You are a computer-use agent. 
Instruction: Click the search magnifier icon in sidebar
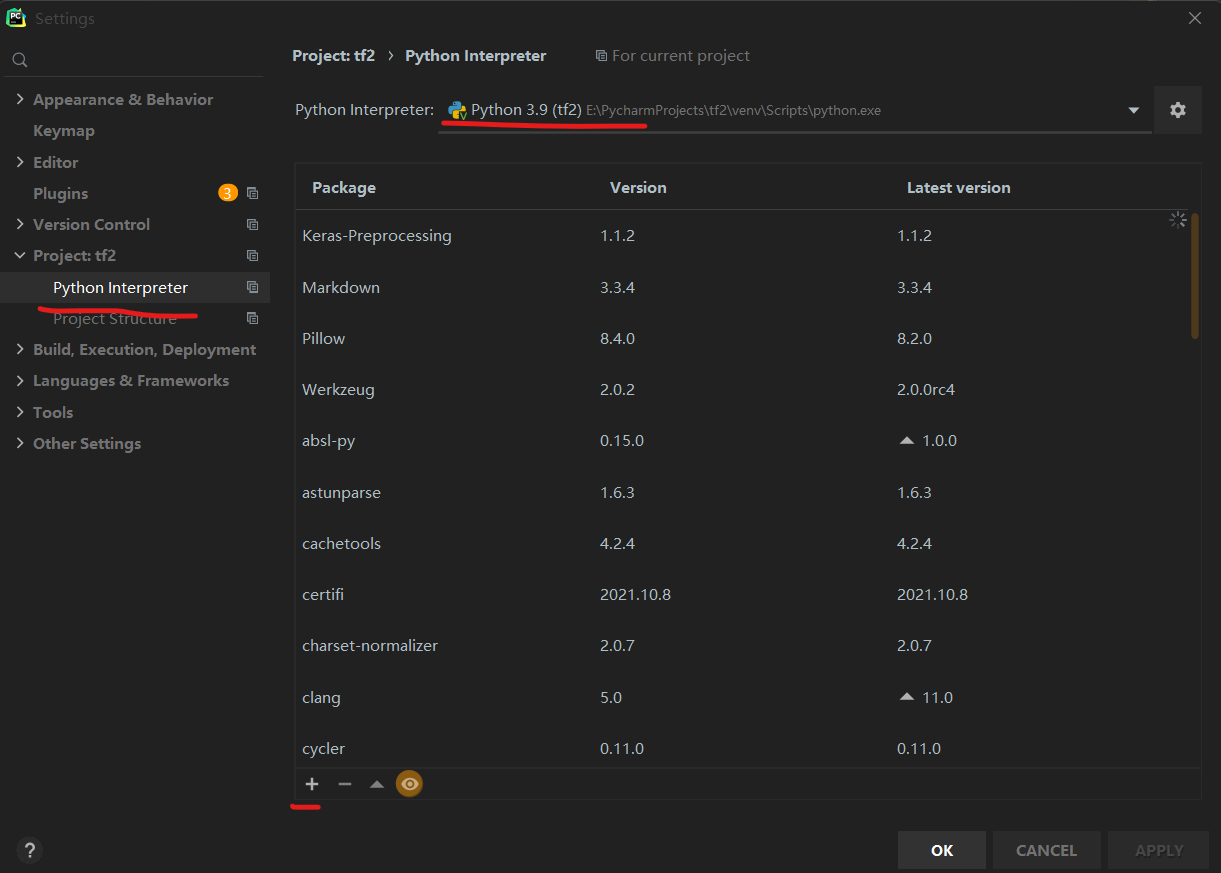pyautogui.click(x=19, y=61)
